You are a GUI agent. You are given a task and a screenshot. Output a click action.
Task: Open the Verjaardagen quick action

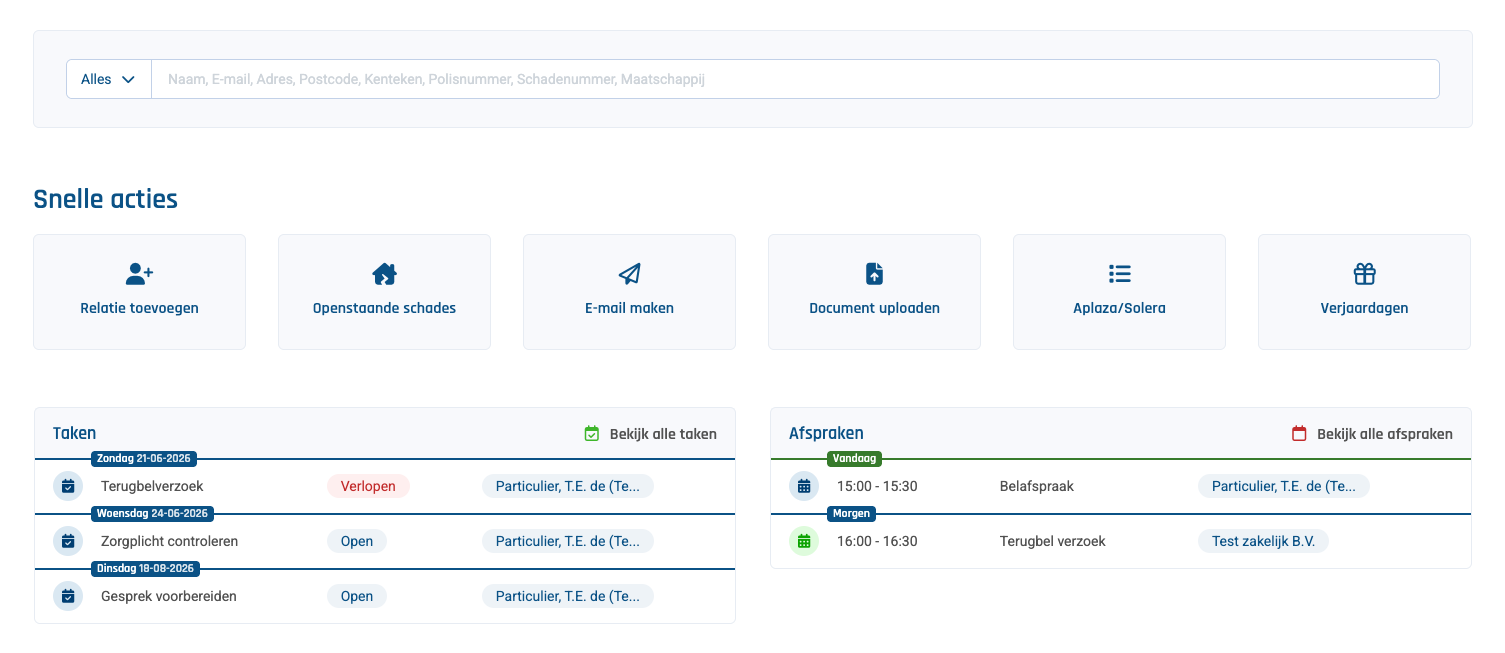click(x=1364, y=292)
